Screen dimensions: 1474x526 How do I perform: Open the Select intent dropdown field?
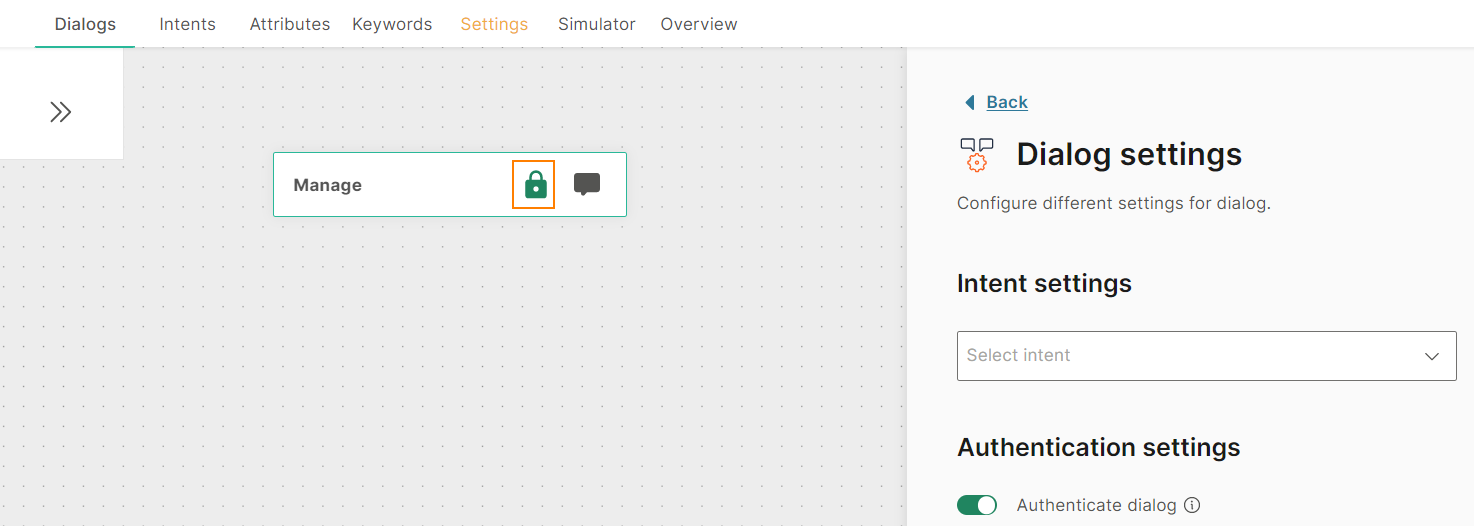point(1190,356)
